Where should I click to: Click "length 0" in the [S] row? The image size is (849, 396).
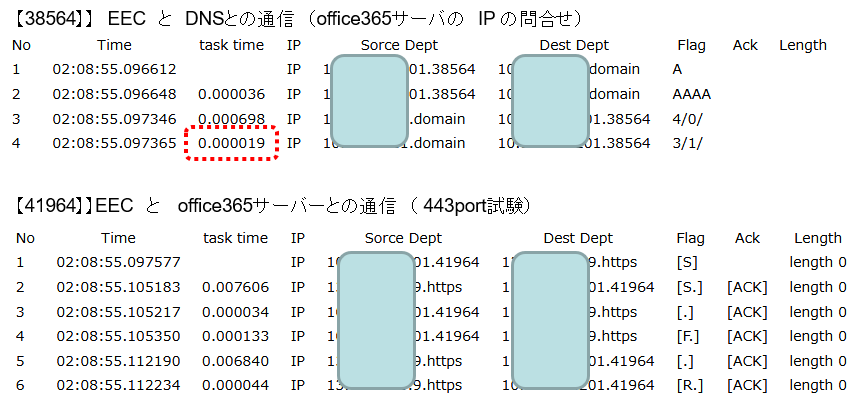tap(818, 263)
